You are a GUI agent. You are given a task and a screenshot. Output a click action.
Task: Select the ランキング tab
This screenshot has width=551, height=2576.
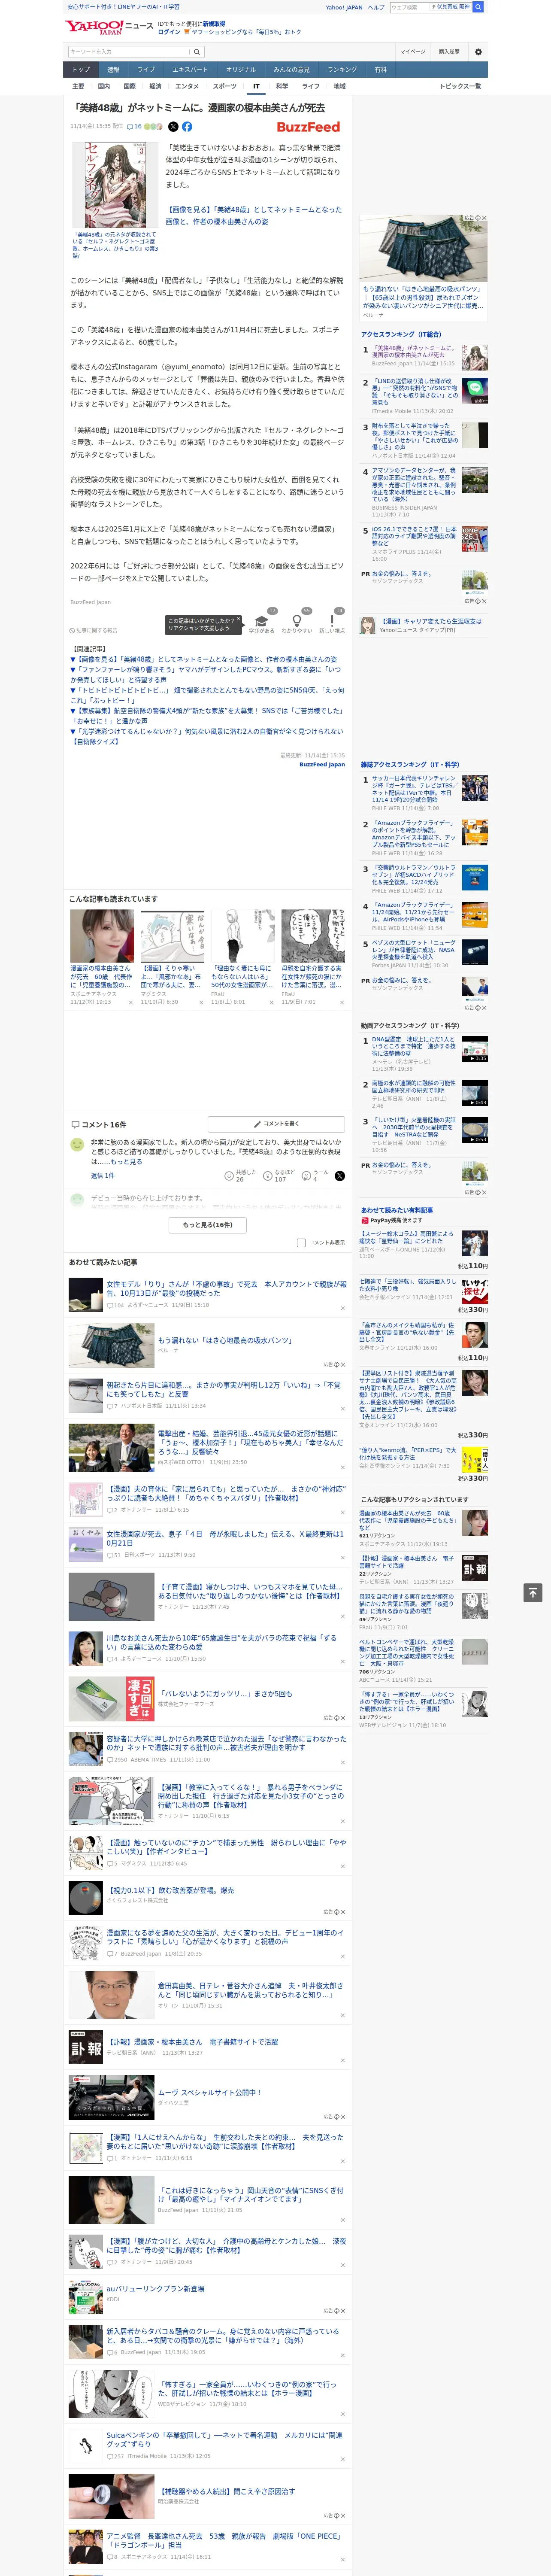point(342,70)
